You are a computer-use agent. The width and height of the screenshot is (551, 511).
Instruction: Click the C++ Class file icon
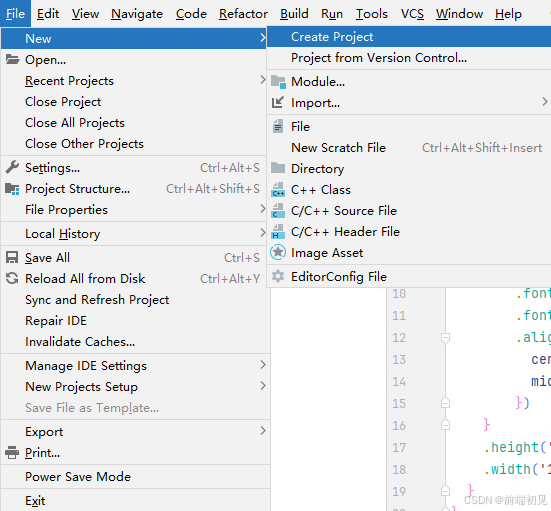(278, 190)
